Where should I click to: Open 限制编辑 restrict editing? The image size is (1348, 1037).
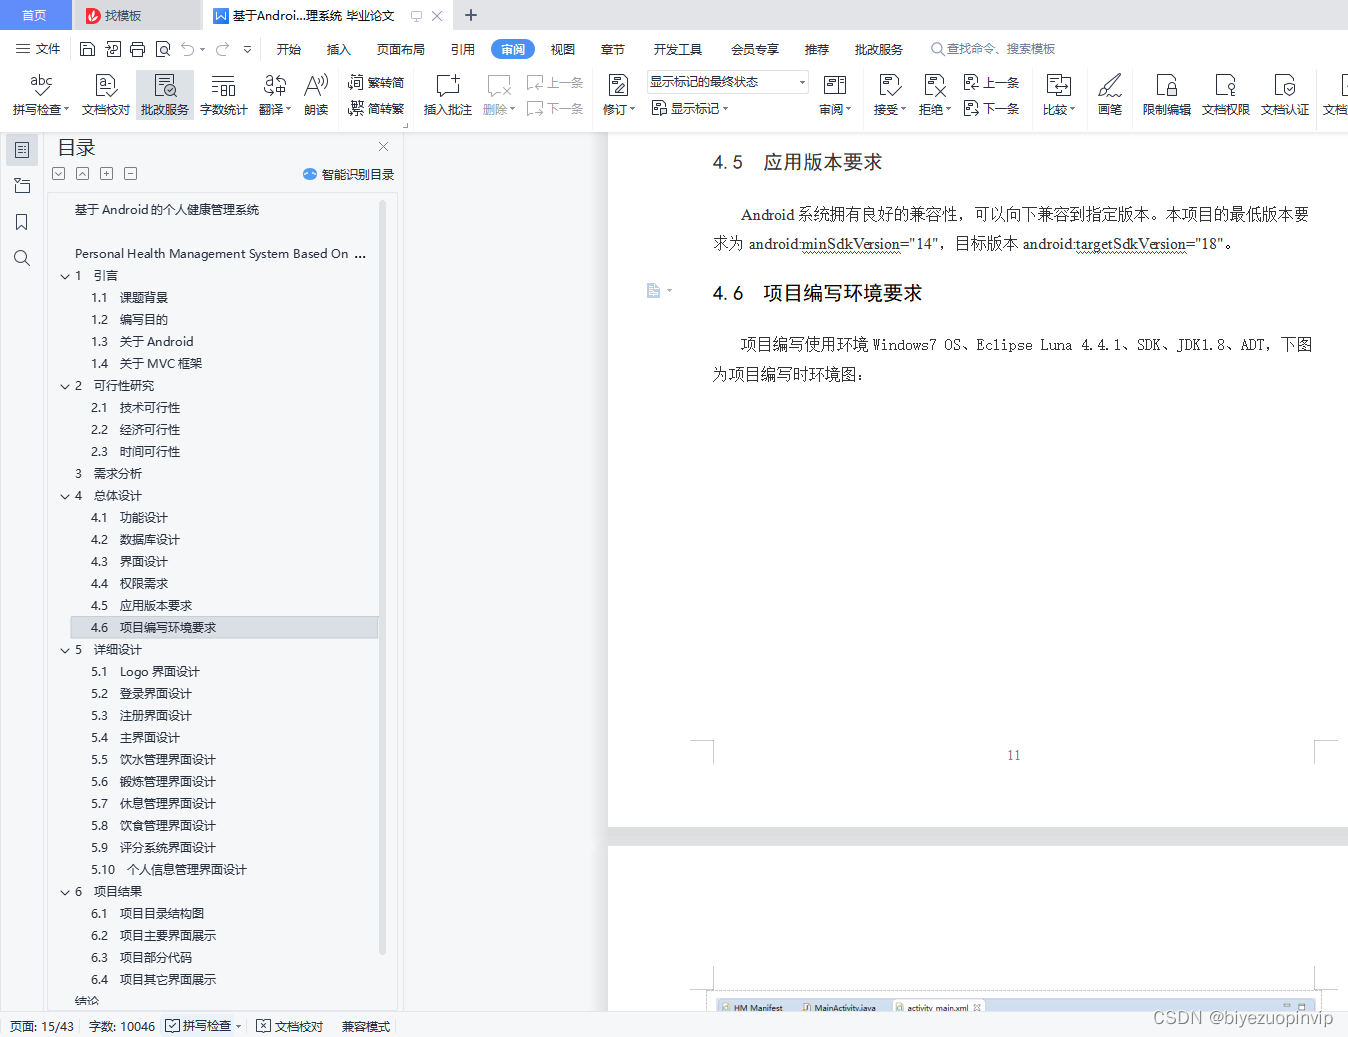point(1167,95)
